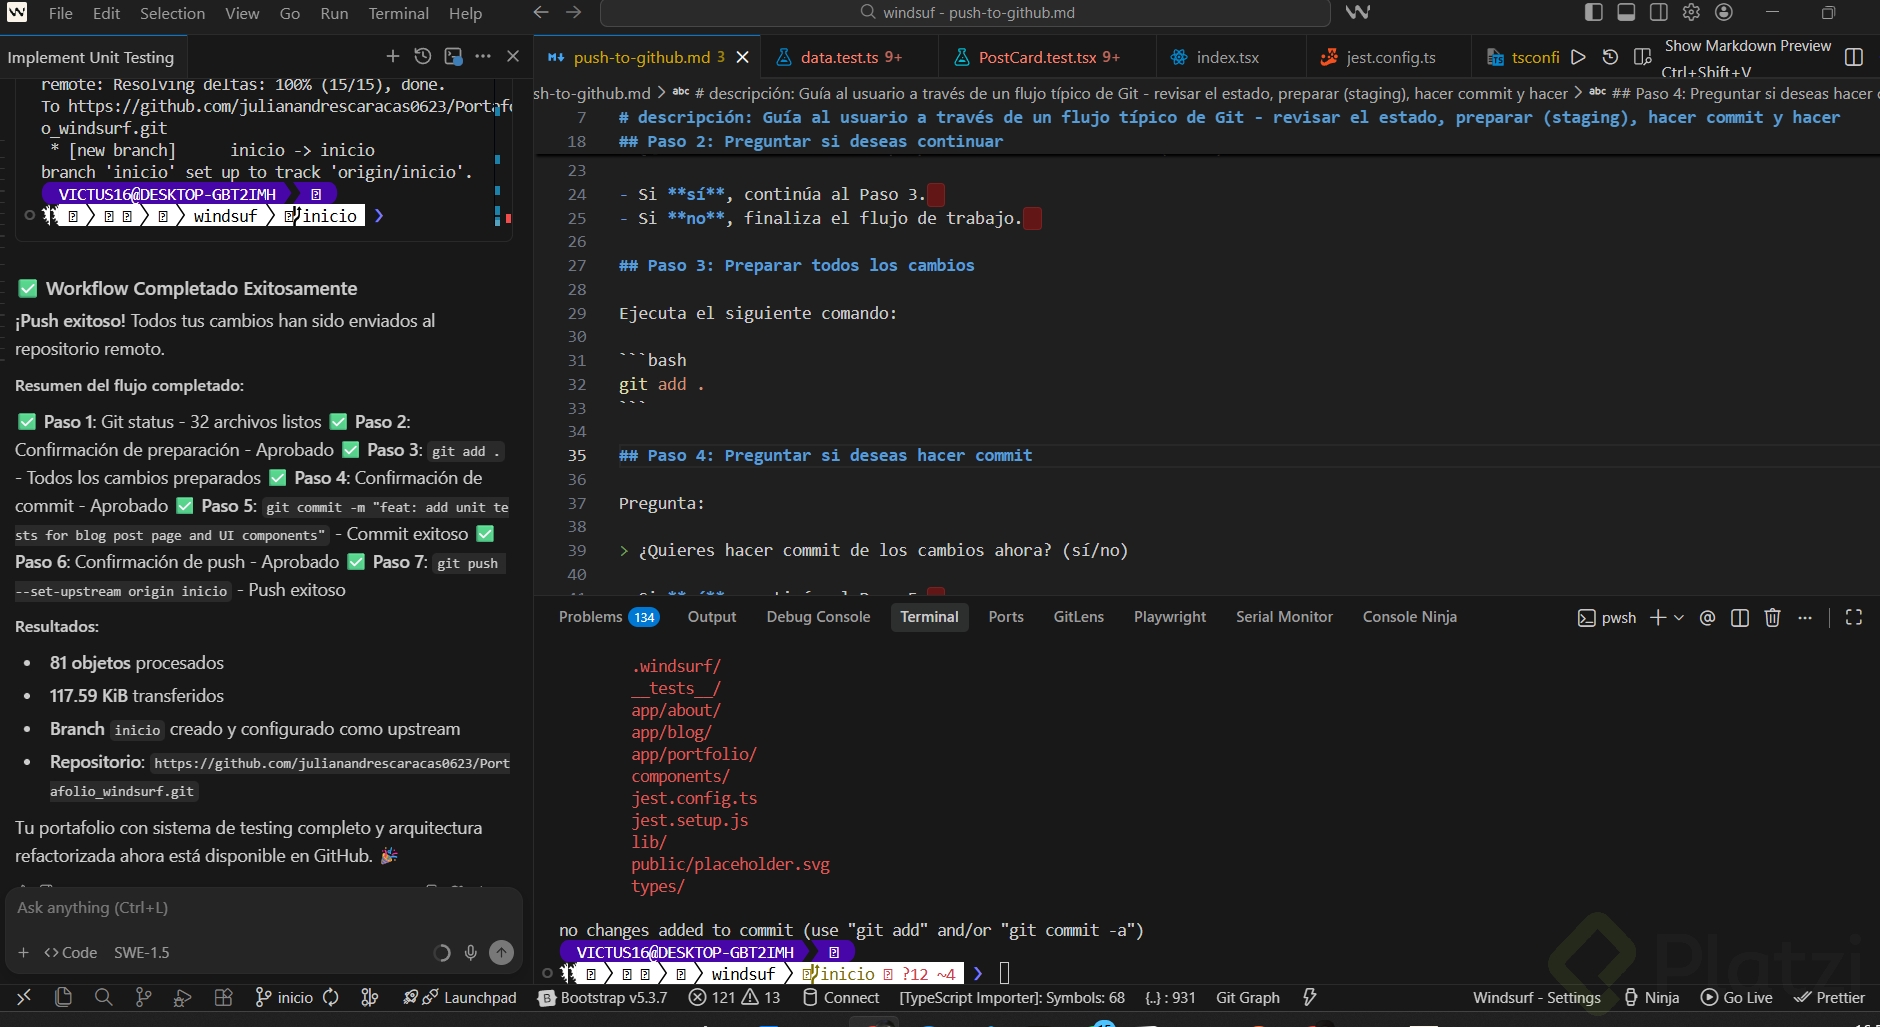Toggle primary side bar layout
Image resolution: width=1880 pixels, height=1027 pixels.
[x=1594, y=12]
